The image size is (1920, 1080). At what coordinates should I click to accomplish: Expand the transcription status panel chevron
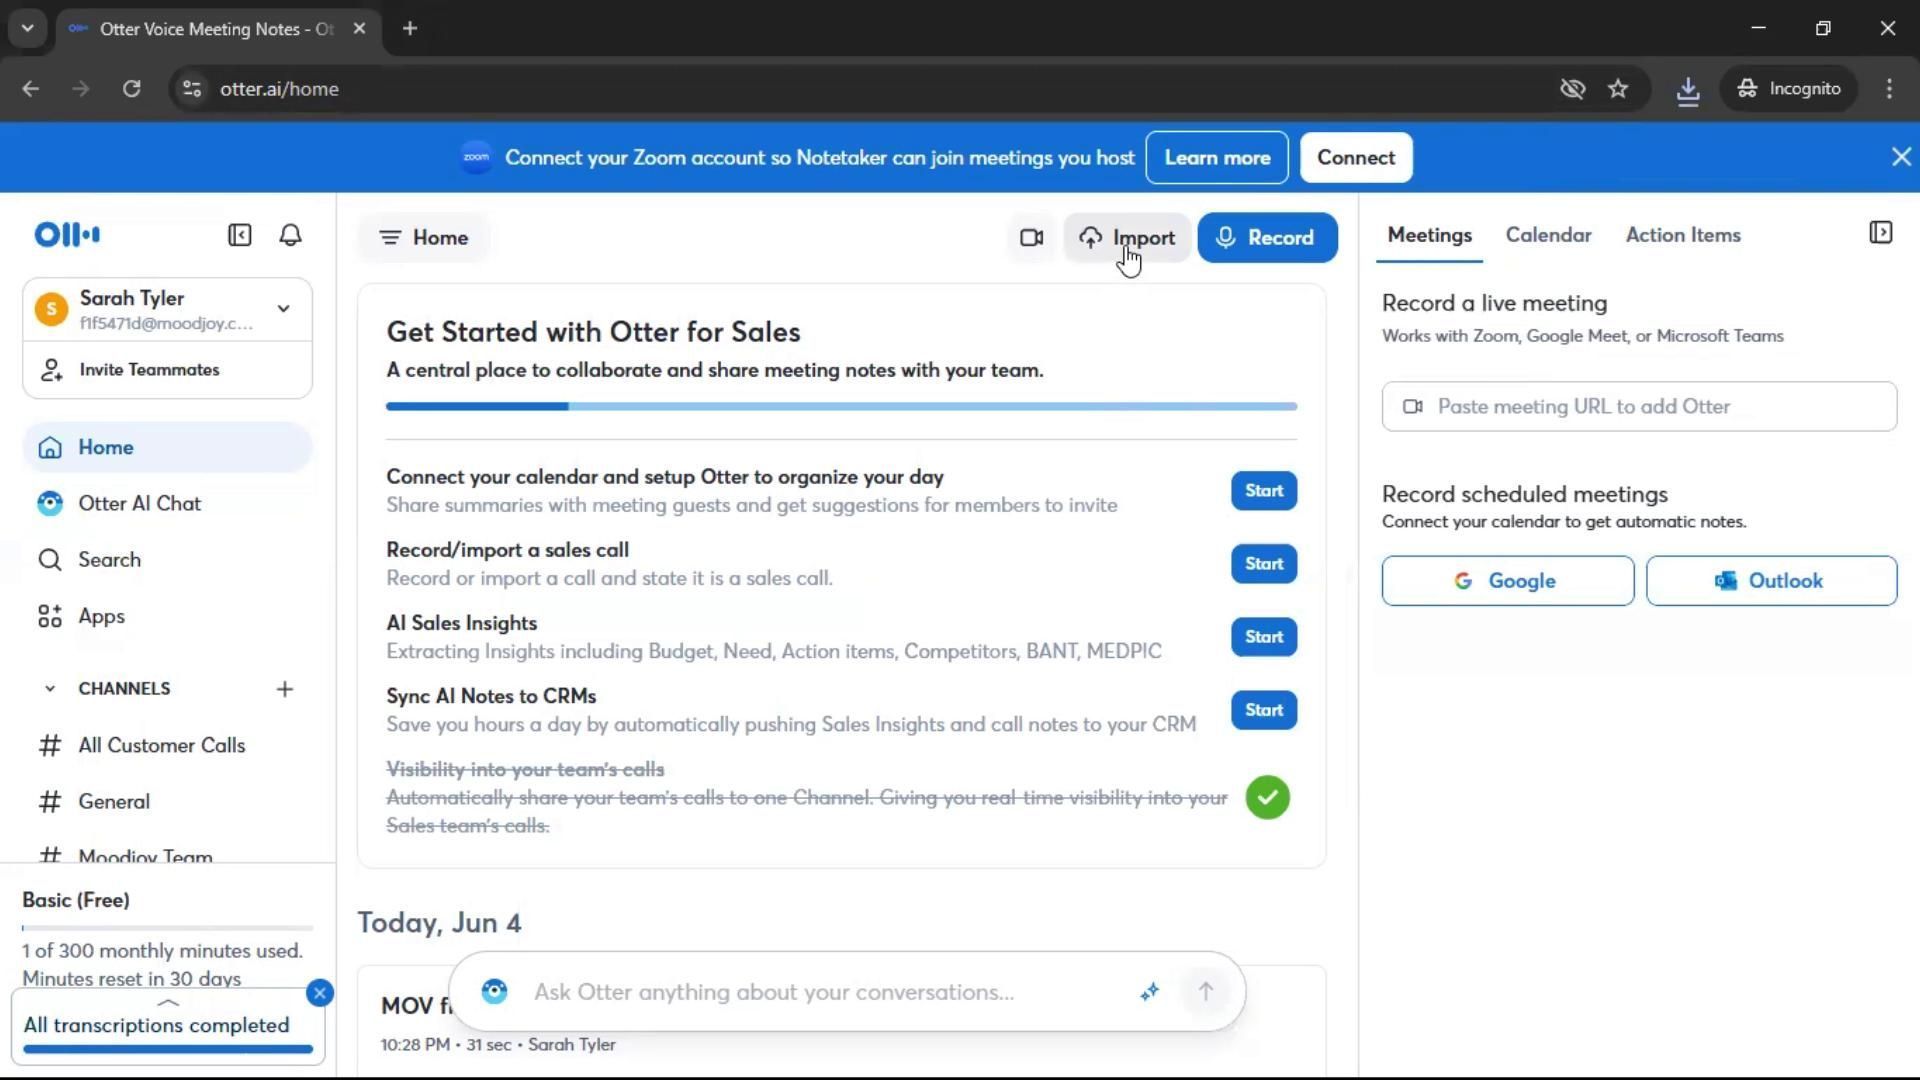point(168,1003)
